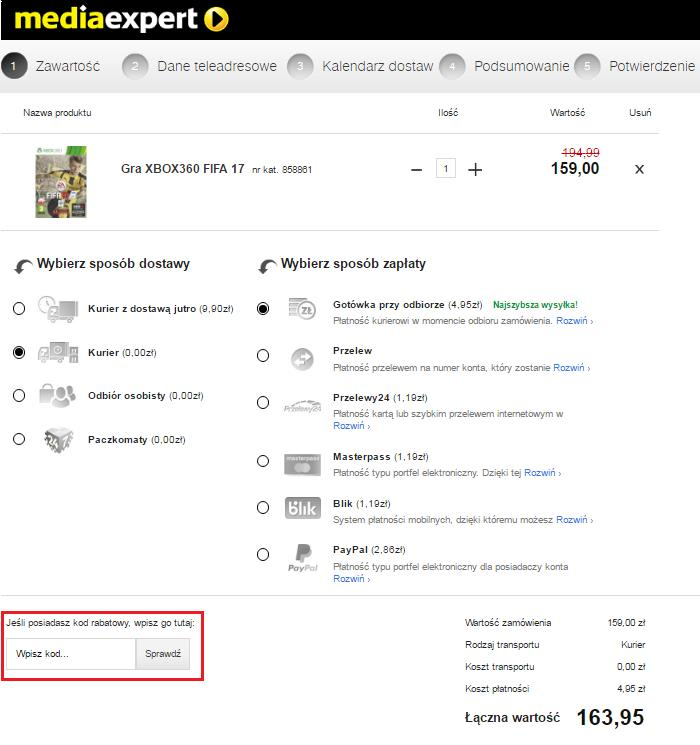
Task: Click the Rodzaj transportu value Kurier
Action: point(633,645)
